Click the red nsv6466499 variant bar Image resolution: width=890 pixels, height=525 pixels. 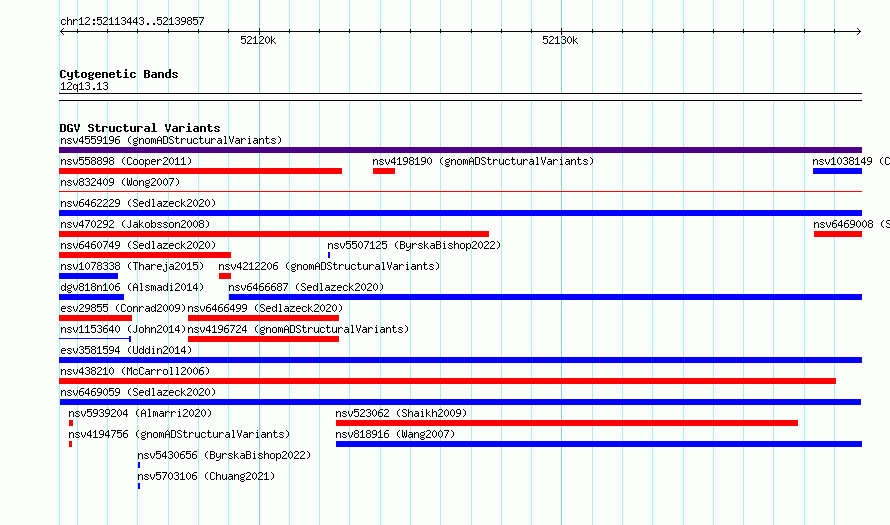(263, 318)
